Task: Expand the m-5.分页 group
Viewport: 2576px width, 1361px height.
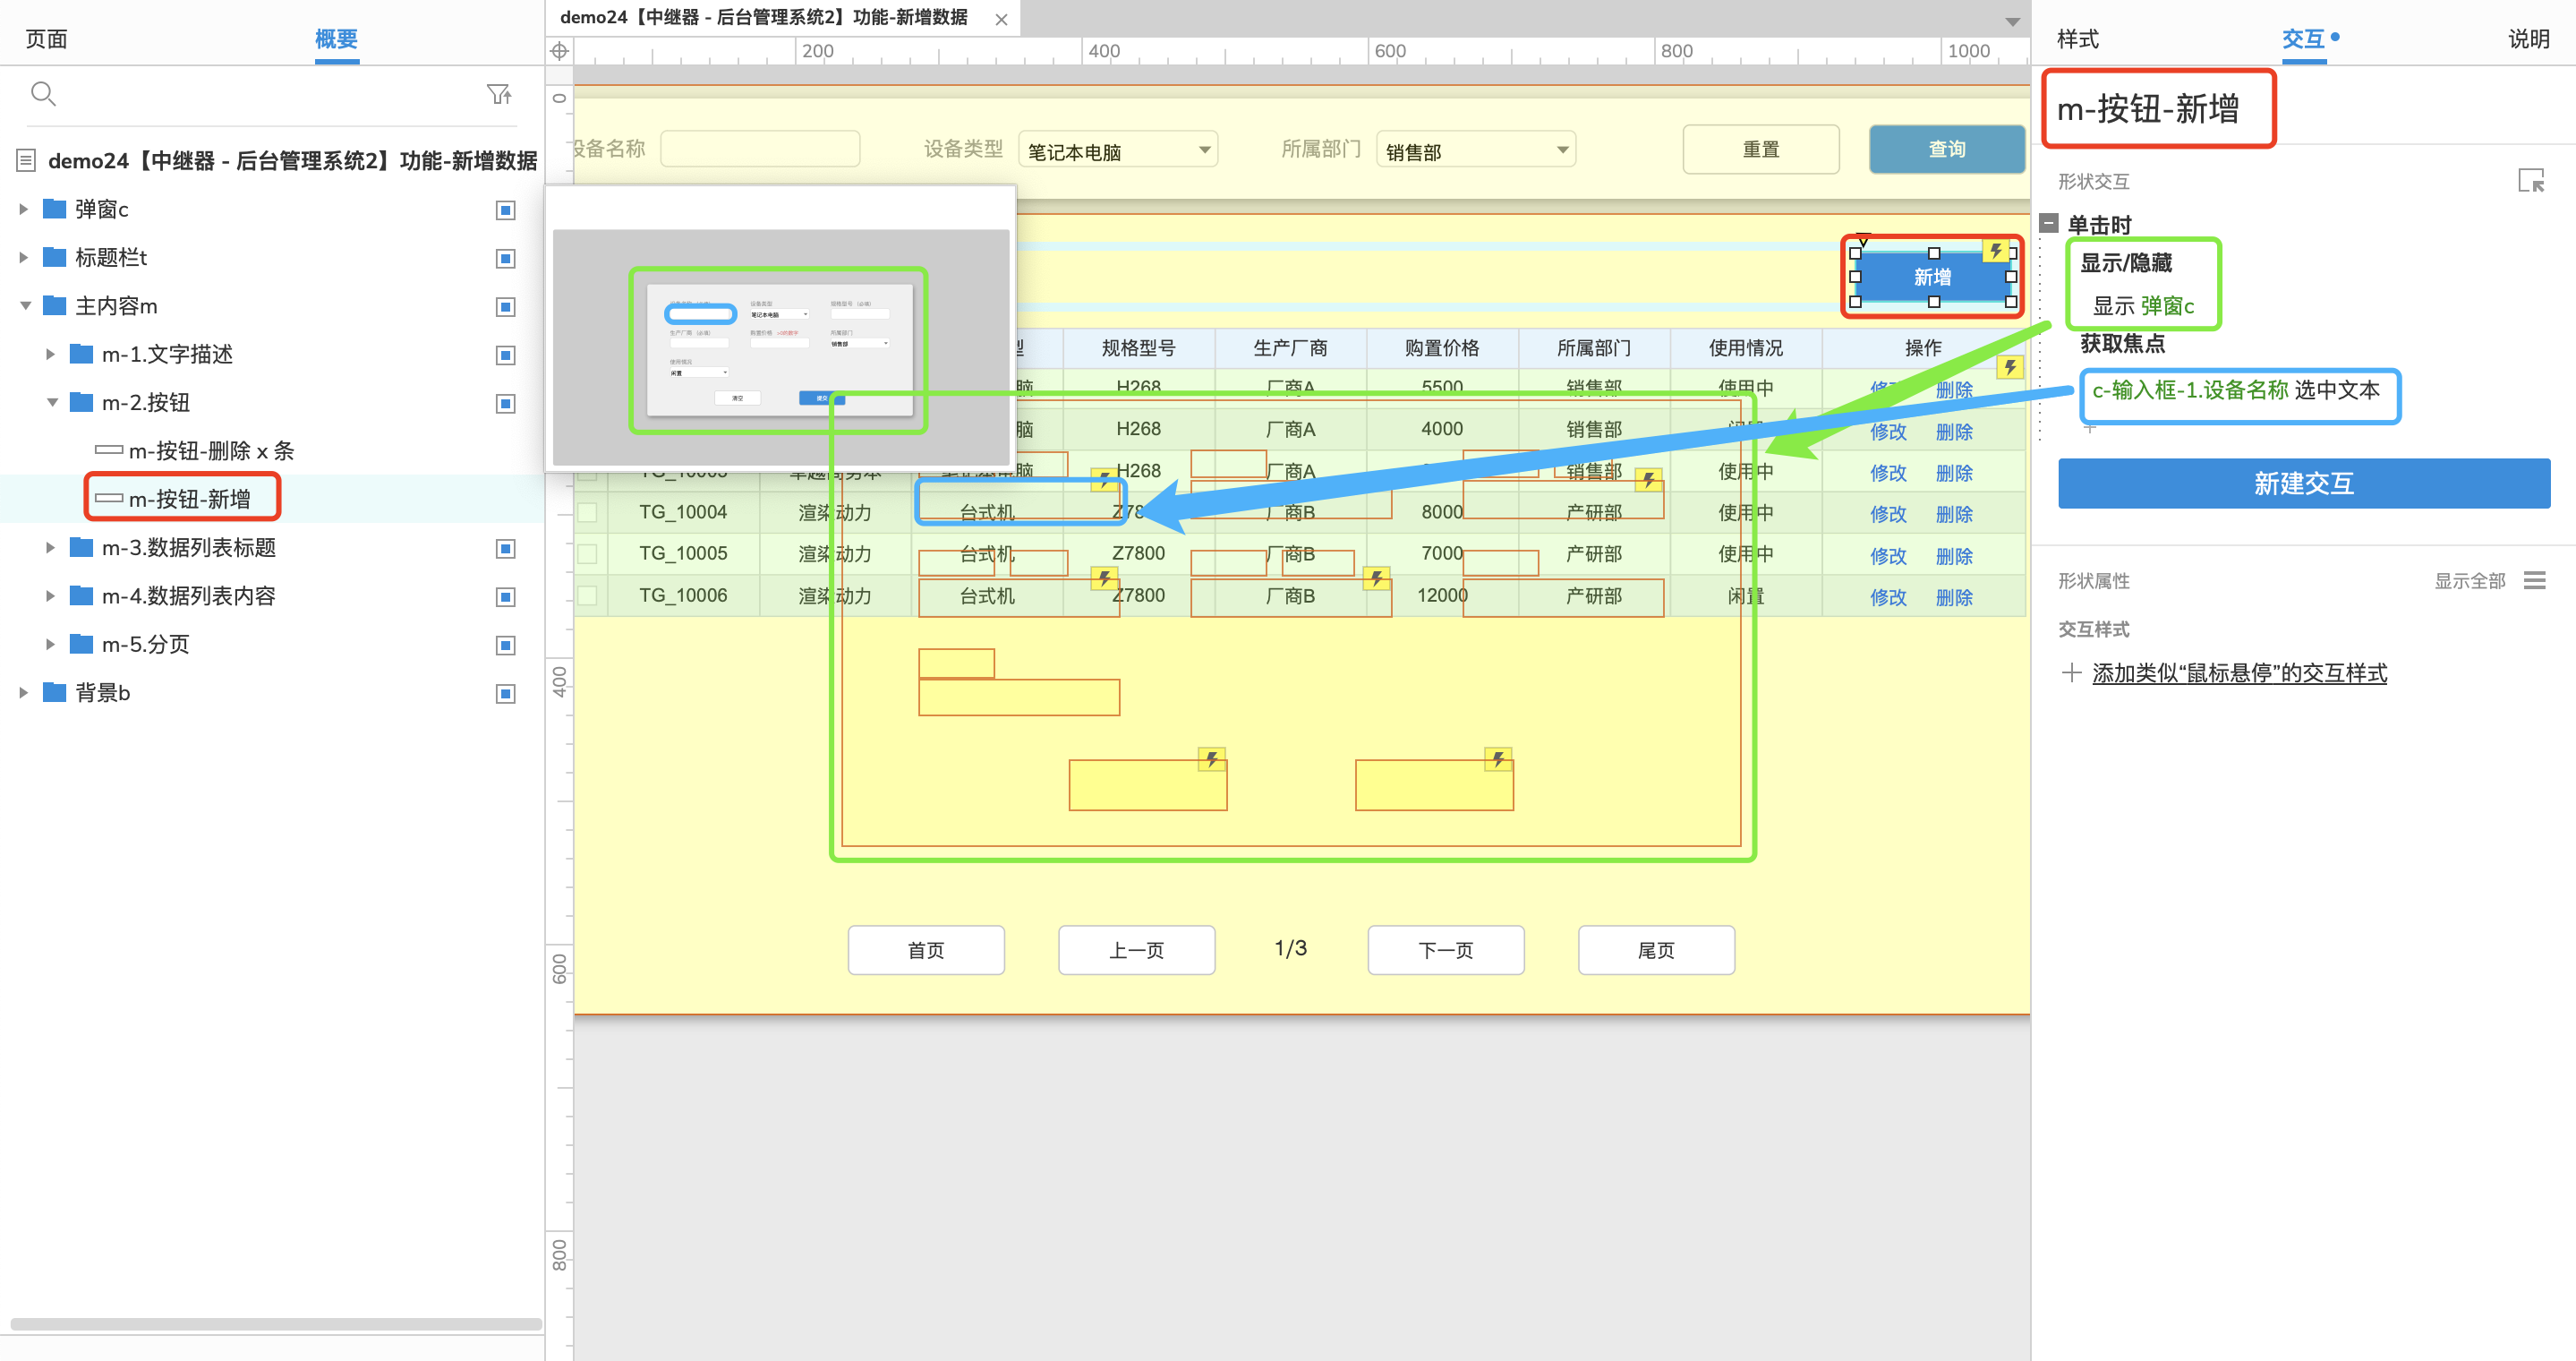Action: [x=50, y=644]
